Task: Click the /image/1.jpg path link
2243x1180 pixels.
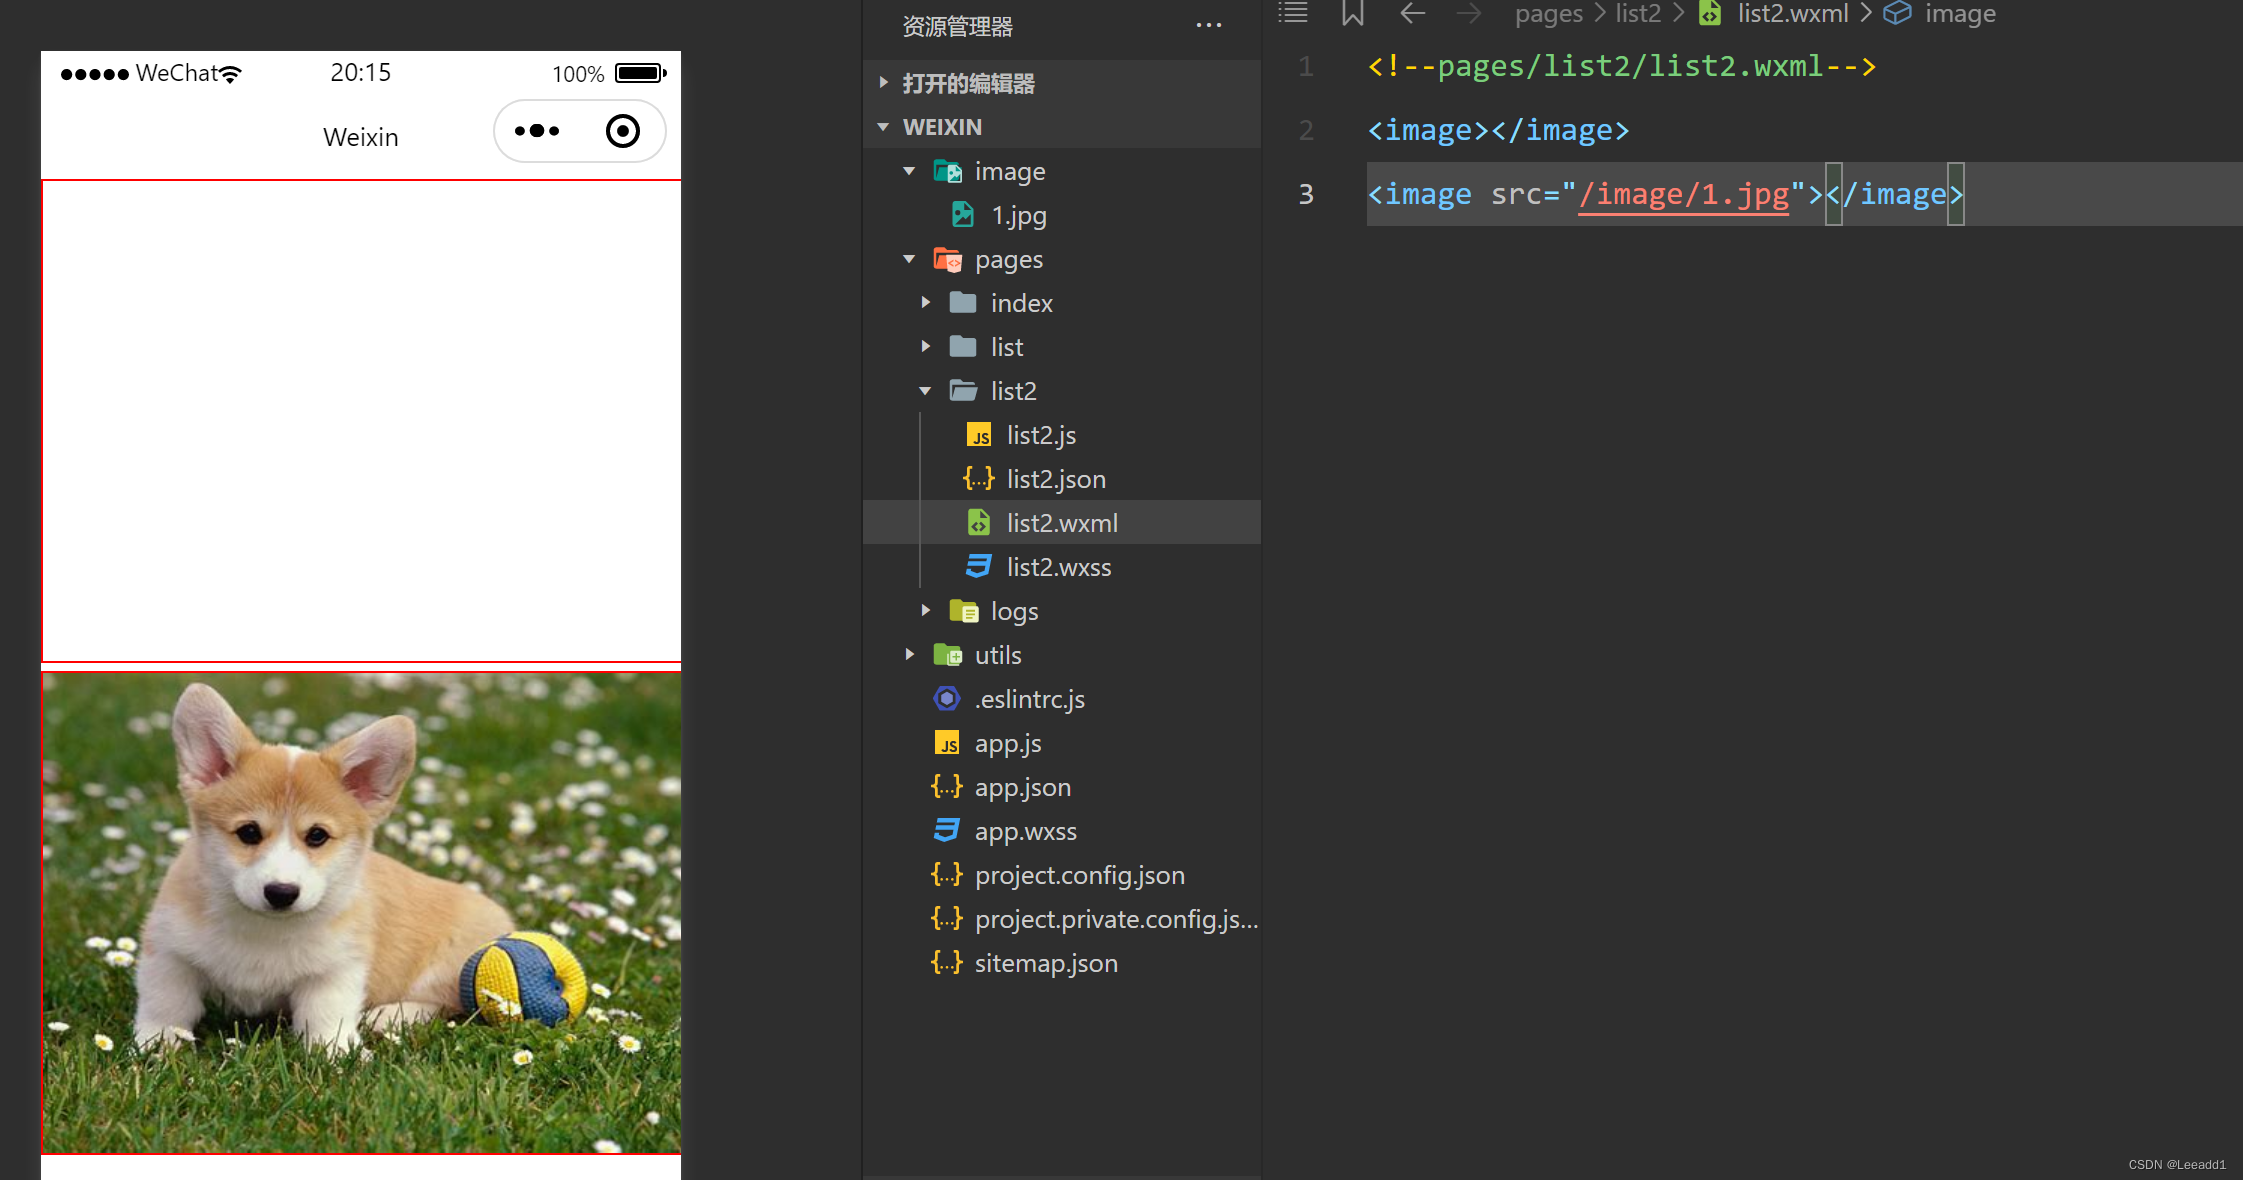Action: coord(1683,194)
